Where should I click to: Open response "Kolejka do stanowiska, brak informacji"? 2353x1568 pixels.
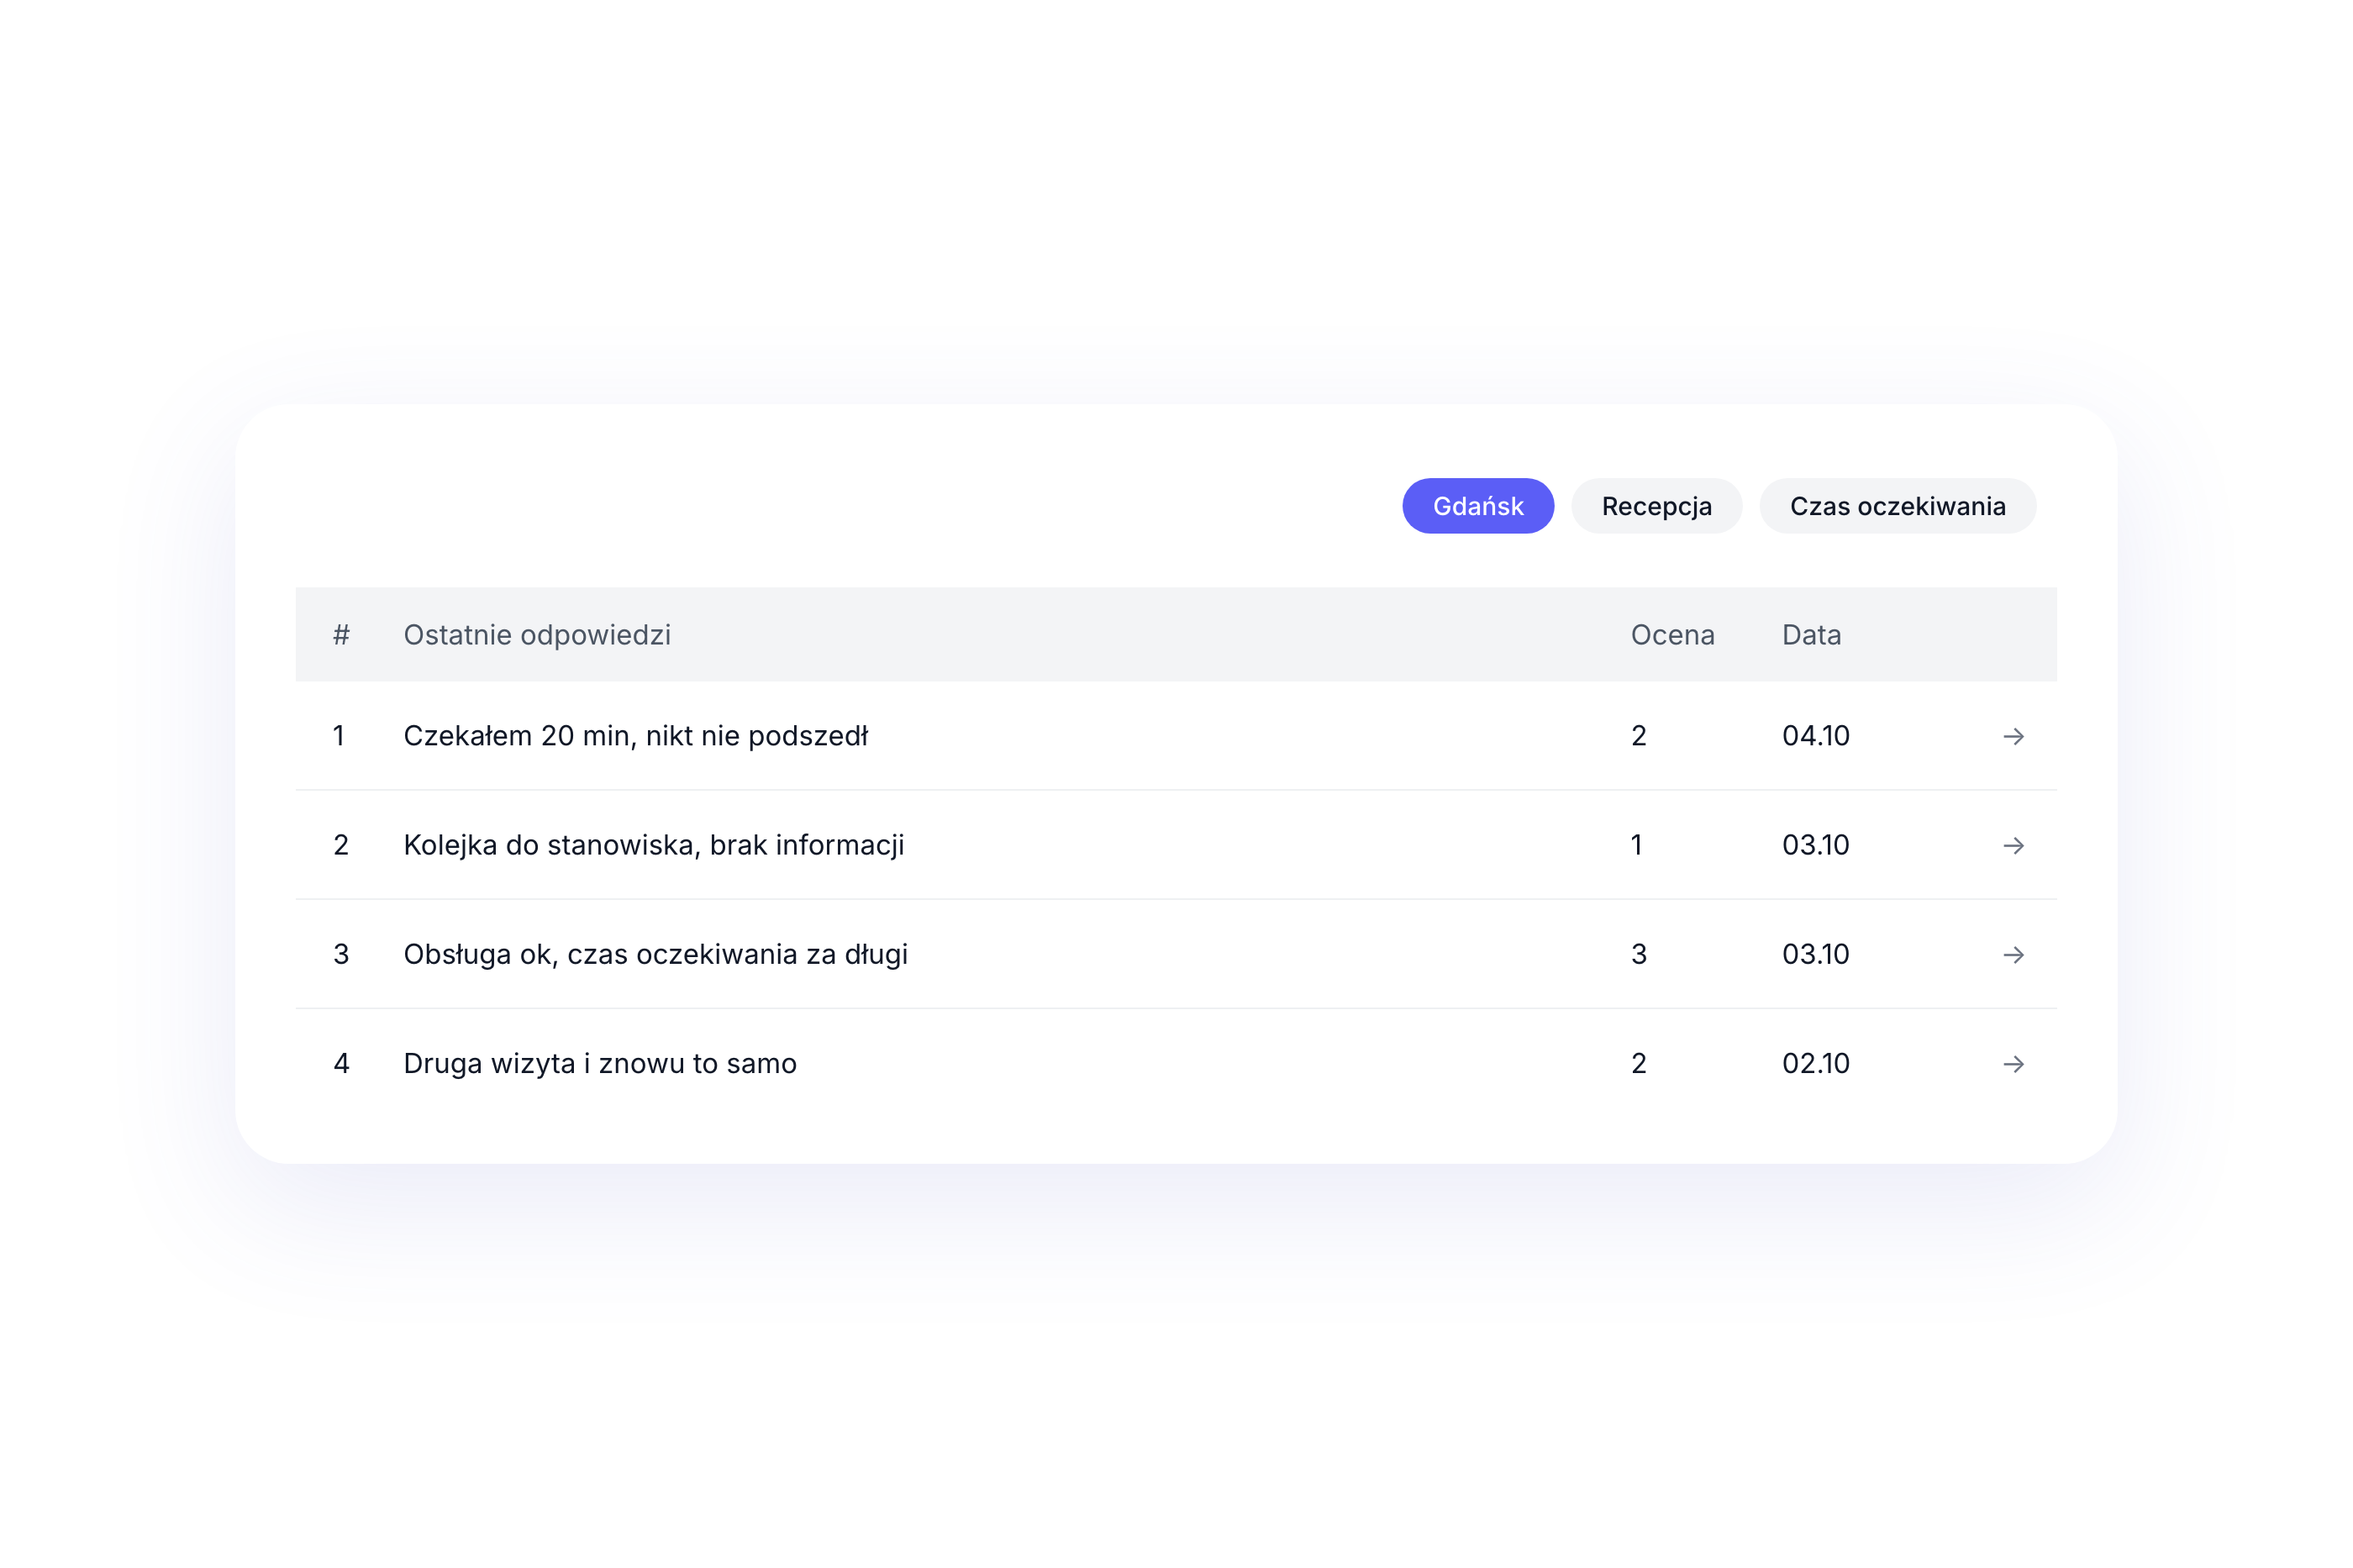[x=653, y=845]
